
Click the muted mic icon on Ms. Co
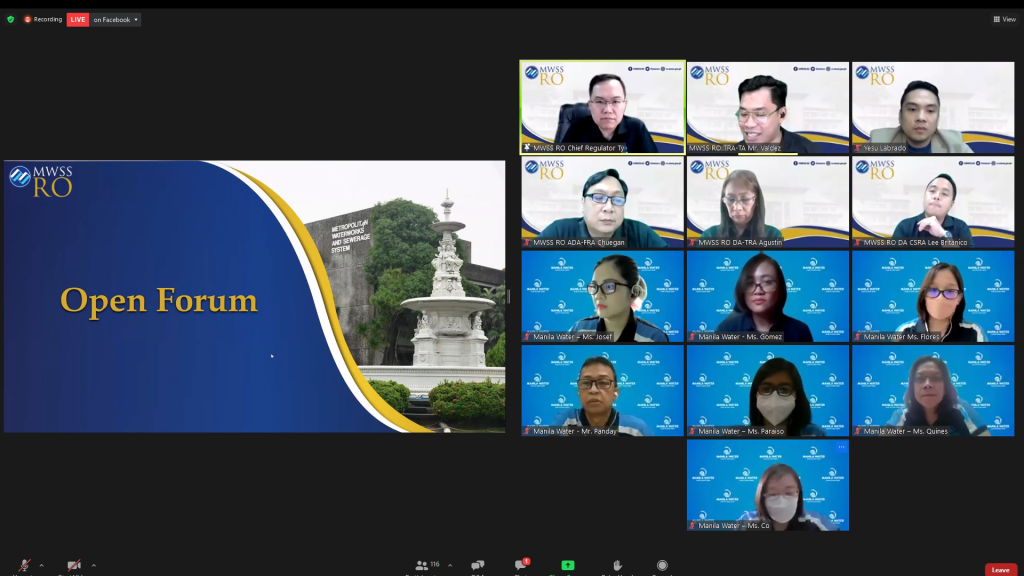[692, 526]
